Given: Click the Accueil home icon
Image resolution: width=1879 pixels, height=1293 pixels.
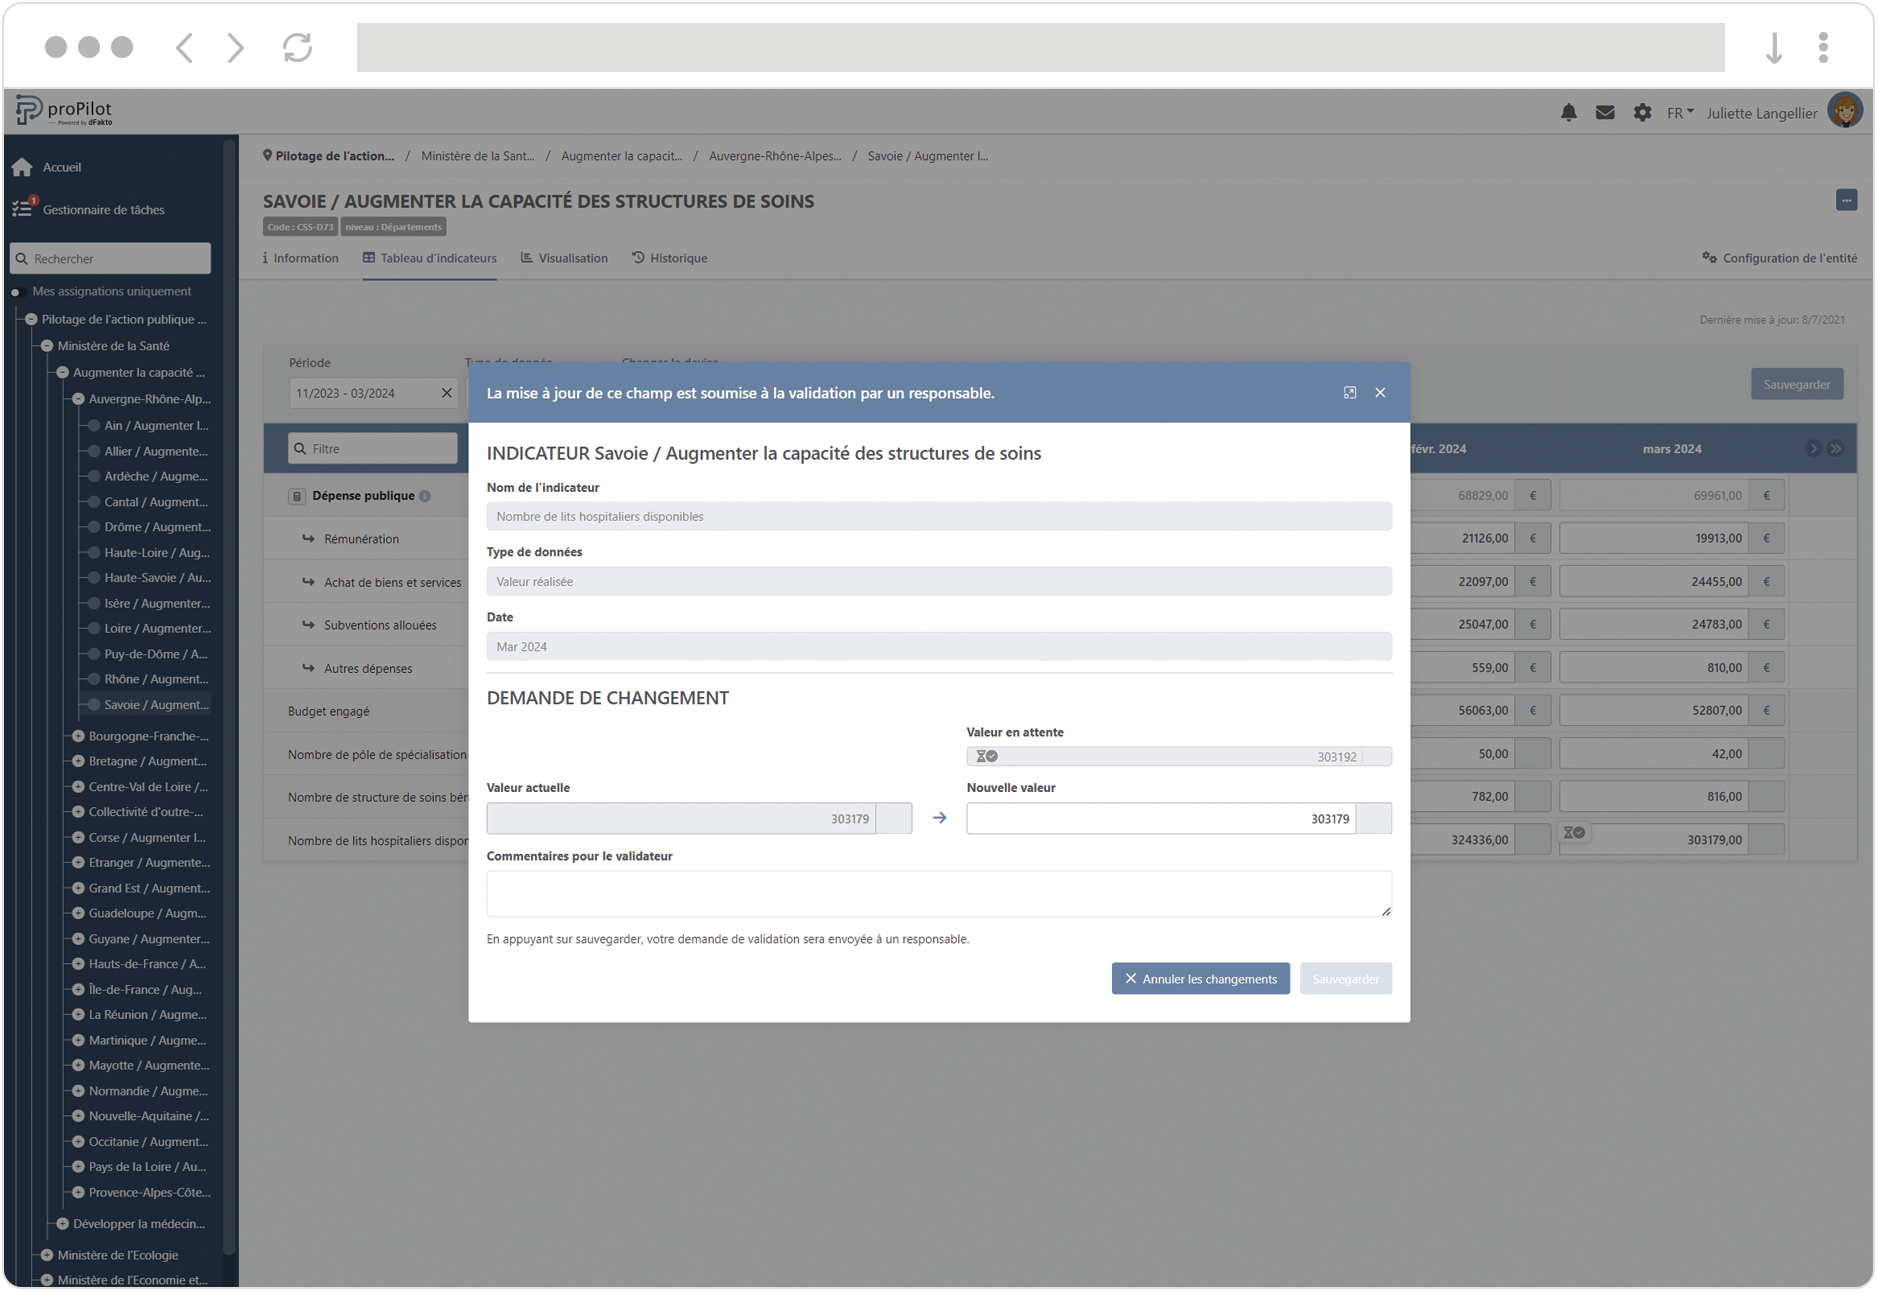Looking at the screenshot, I should click(22, 167).
